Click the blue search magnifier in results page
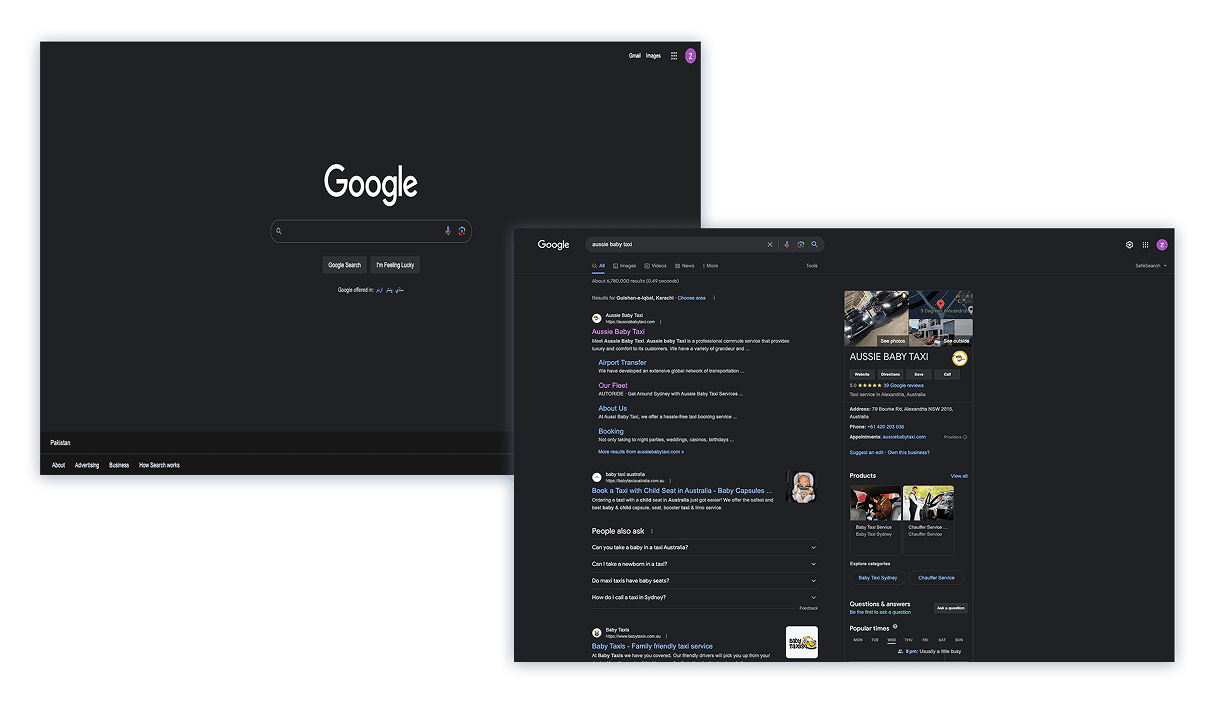 (815, 245)
